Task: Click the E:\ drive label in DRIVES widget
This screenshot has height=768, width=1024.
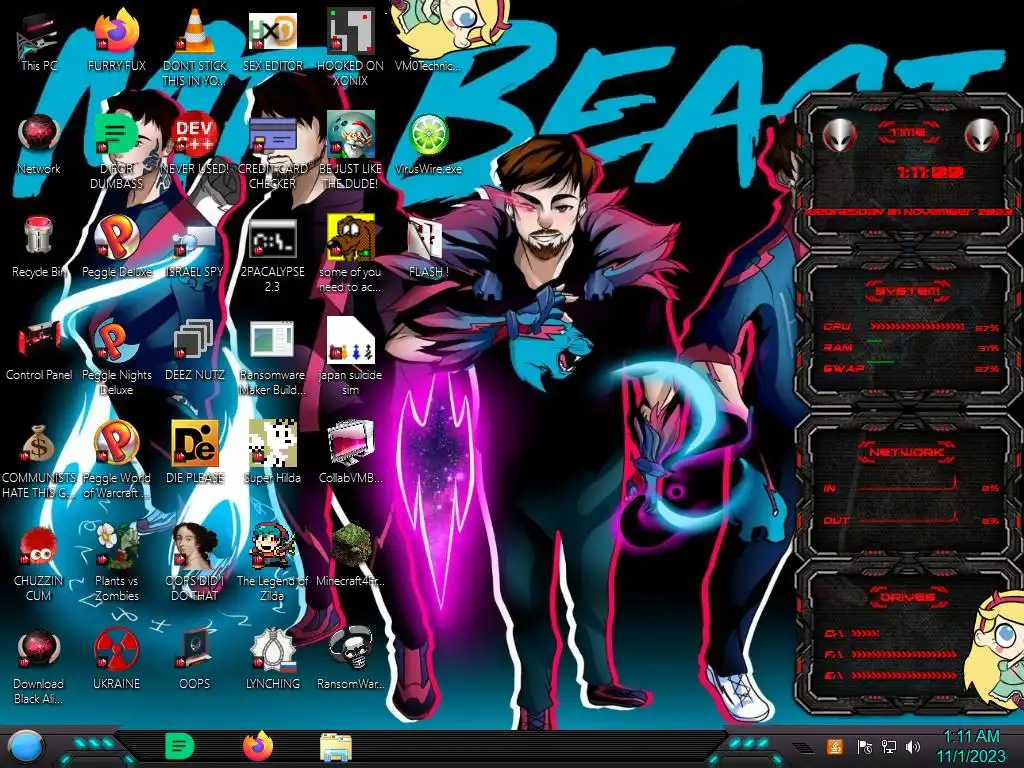Action: [x=833, y=675]
